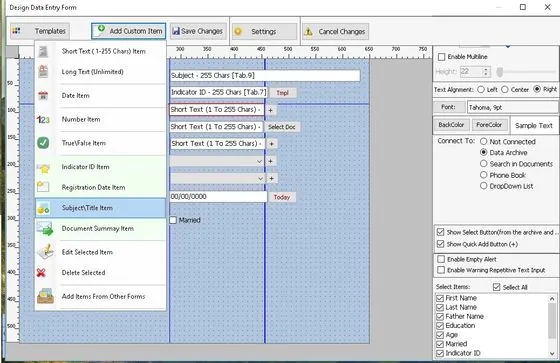This screenshot has height=363, width=560.
Task: Select DropDown List radio option
Action: [x=484, y=186]
